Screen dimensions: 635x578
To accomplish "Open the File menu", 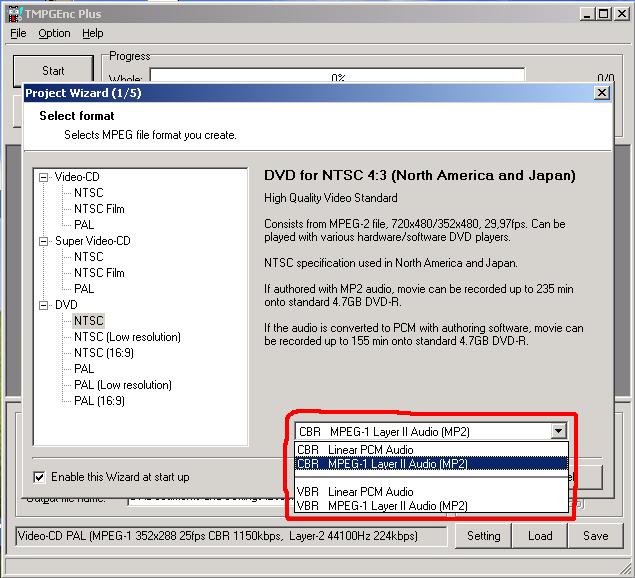I will [x=18, y=33].
